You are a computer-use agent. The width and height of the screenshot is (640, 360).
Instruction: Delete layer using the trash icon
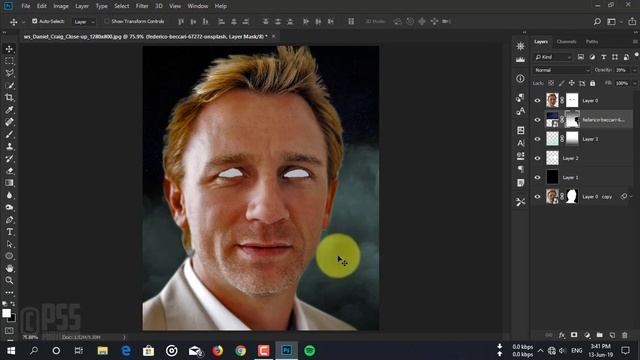point(624,335)
